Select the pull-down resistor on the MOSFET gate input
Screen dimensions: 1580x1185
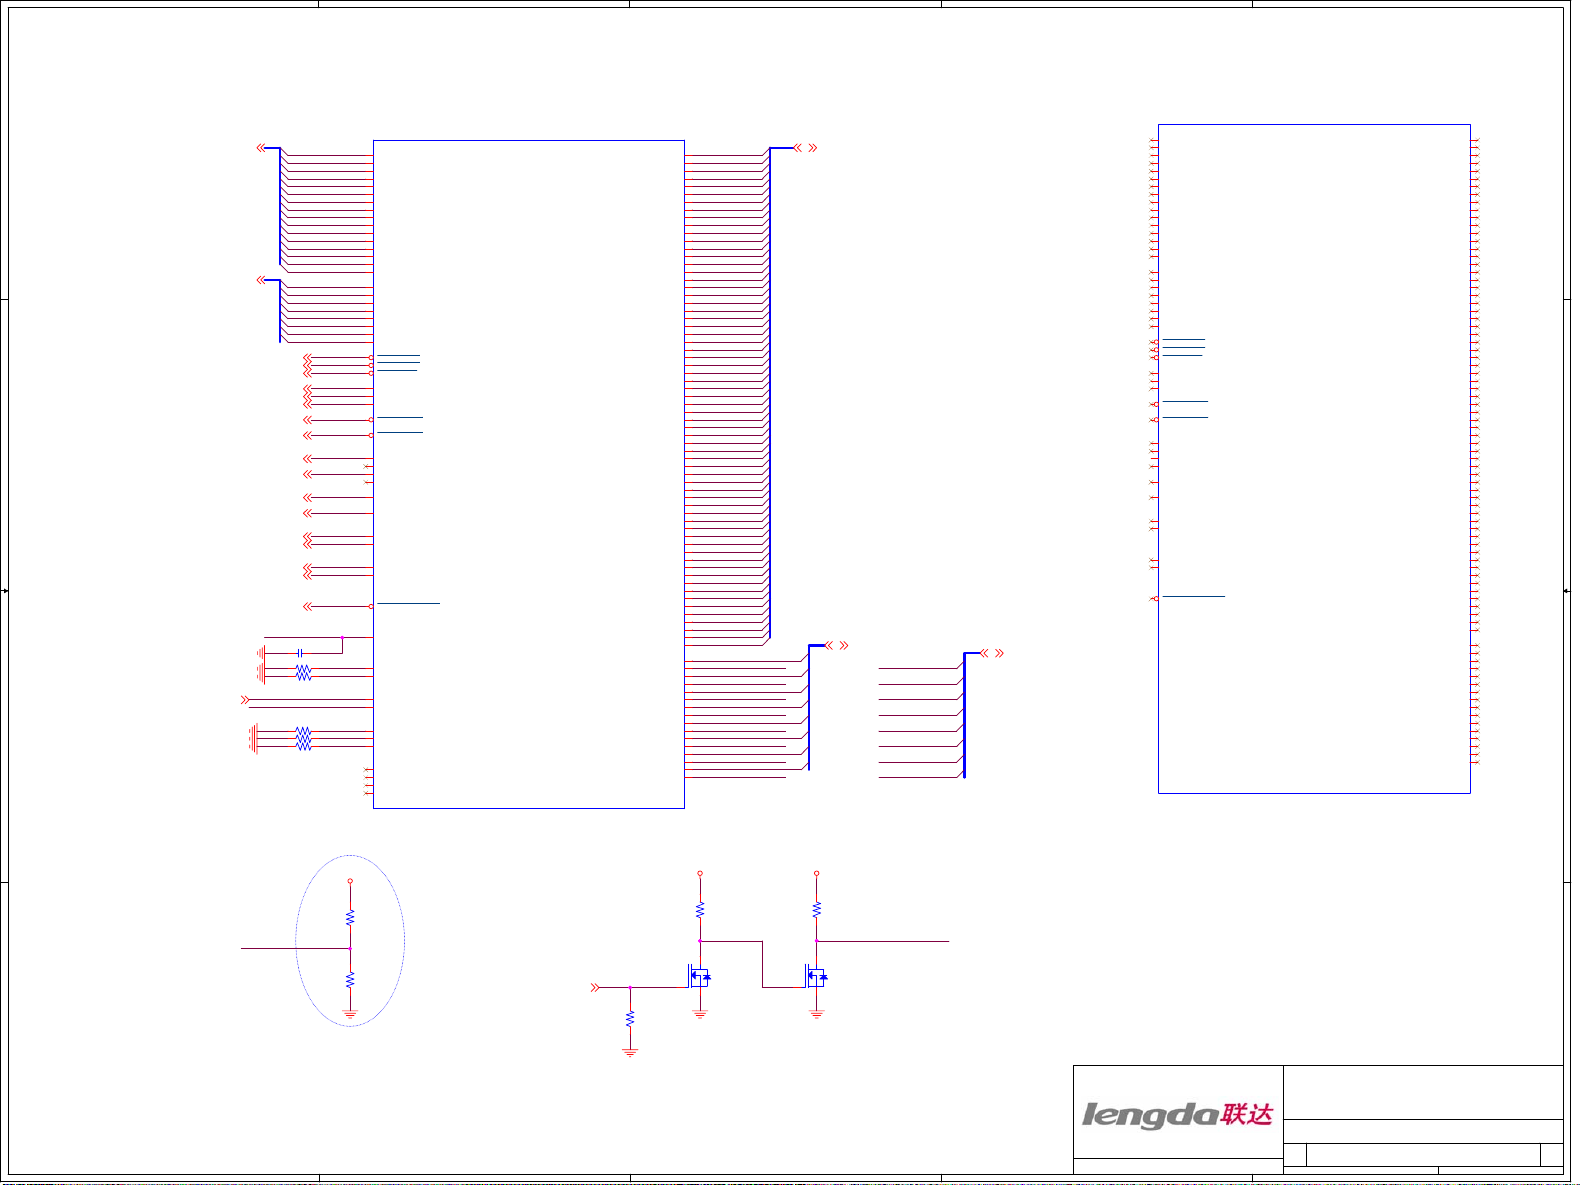(x=630, y=1019)
